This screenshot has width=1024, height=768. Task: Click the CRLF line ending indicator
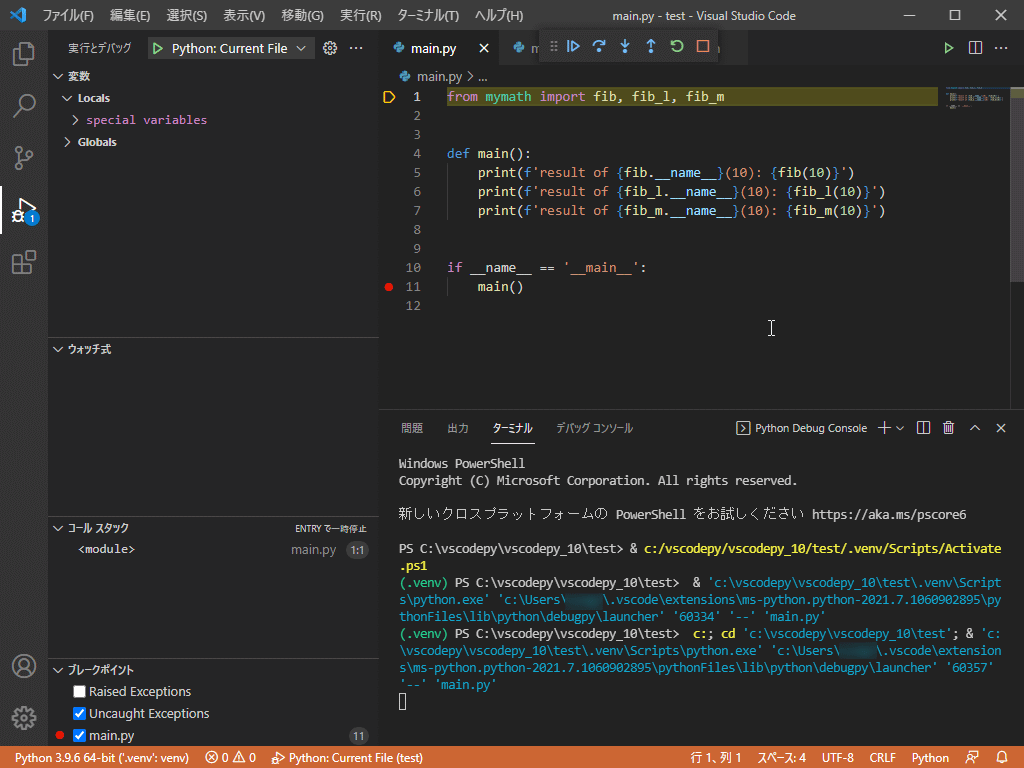(882, 758)
